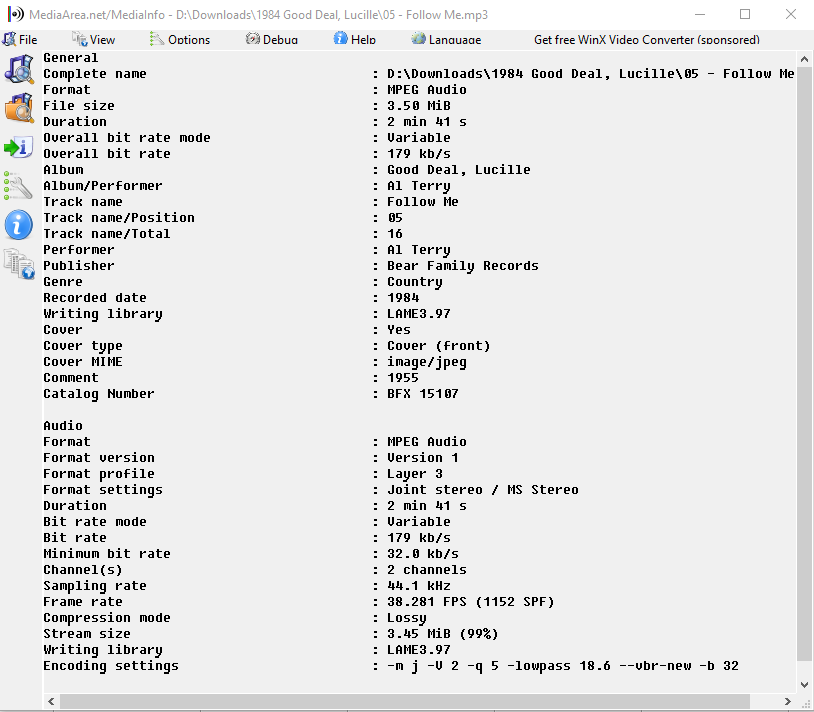Click the documents-with-globe sidebar icon
The height and width of the screenshot is (712, 814).
pyautogui.click(x=19, y=264)
